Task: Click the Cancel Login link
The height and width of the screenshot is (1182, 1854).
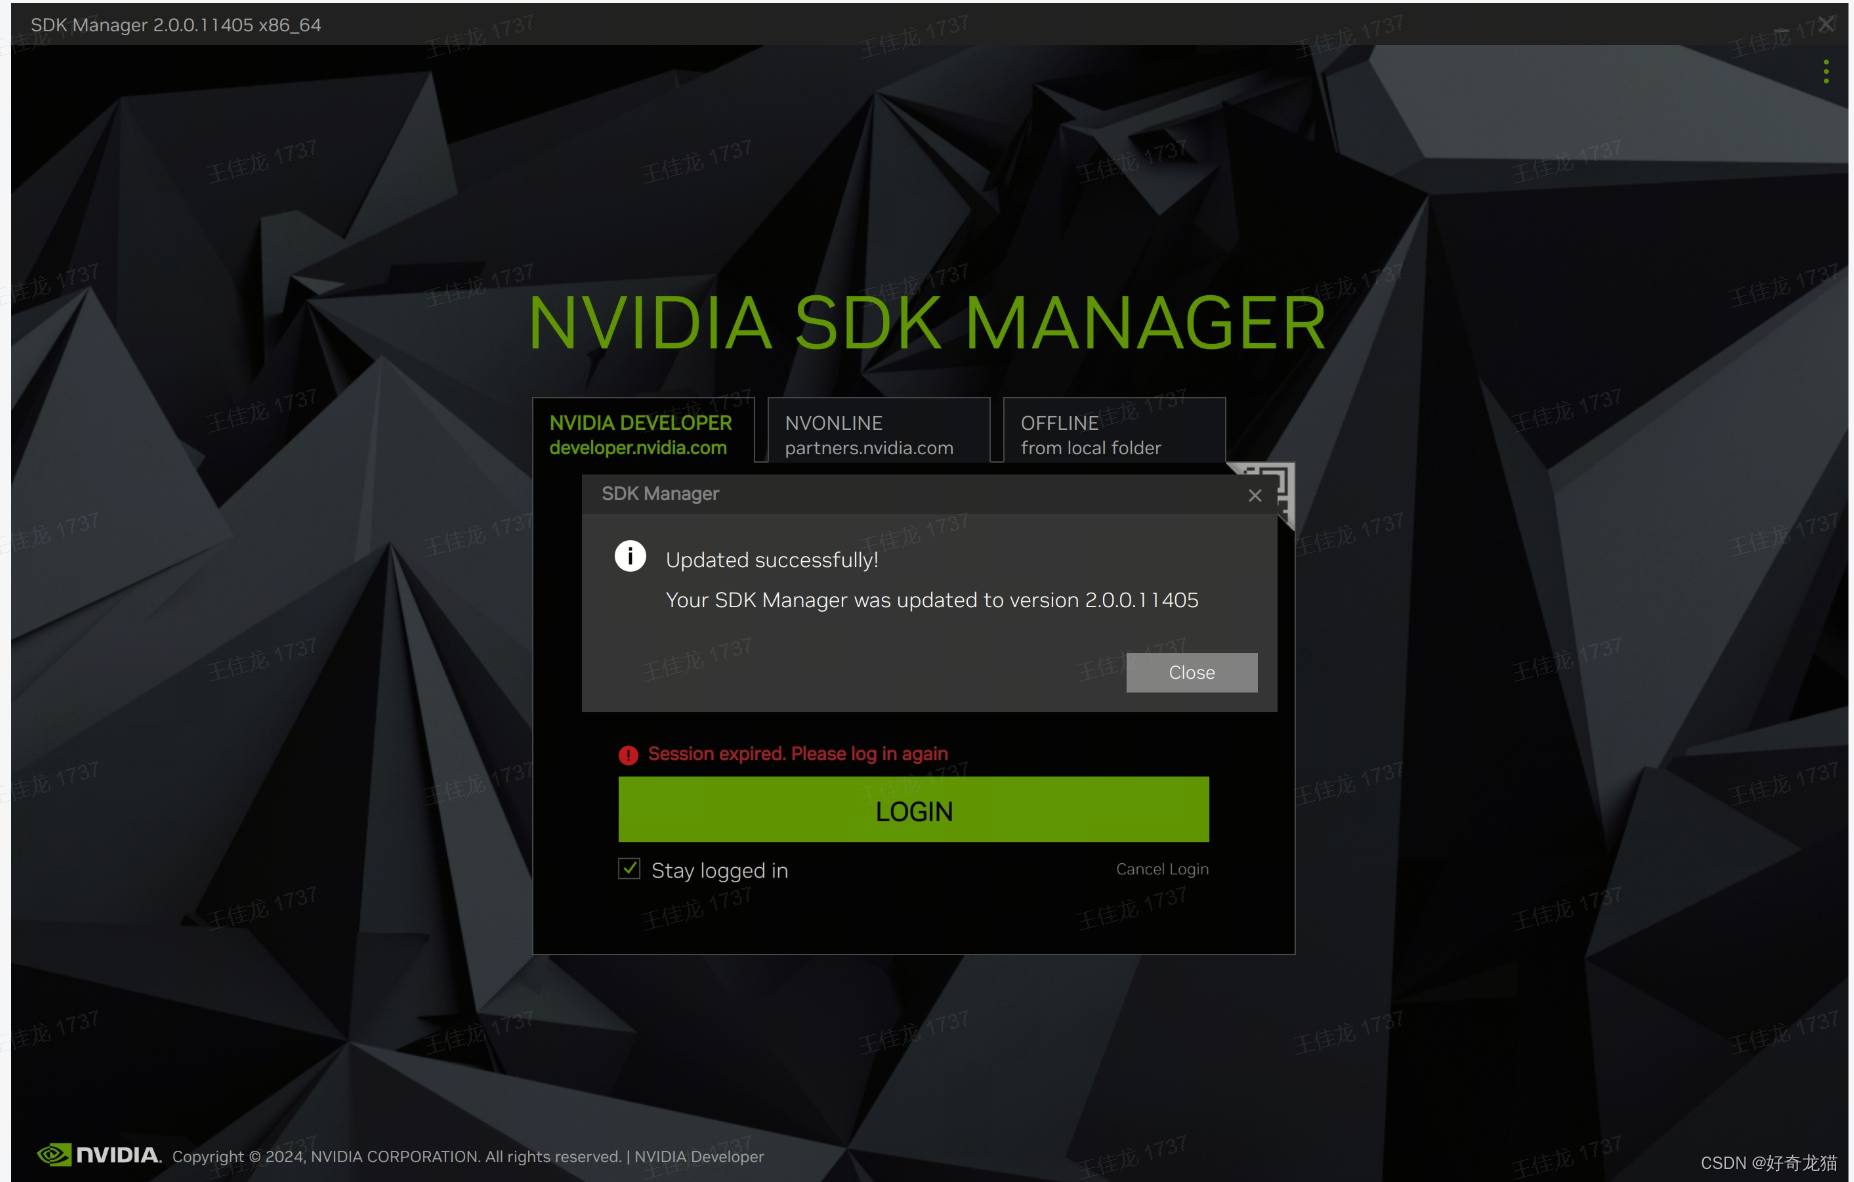Action: (x=1162, y=869)
